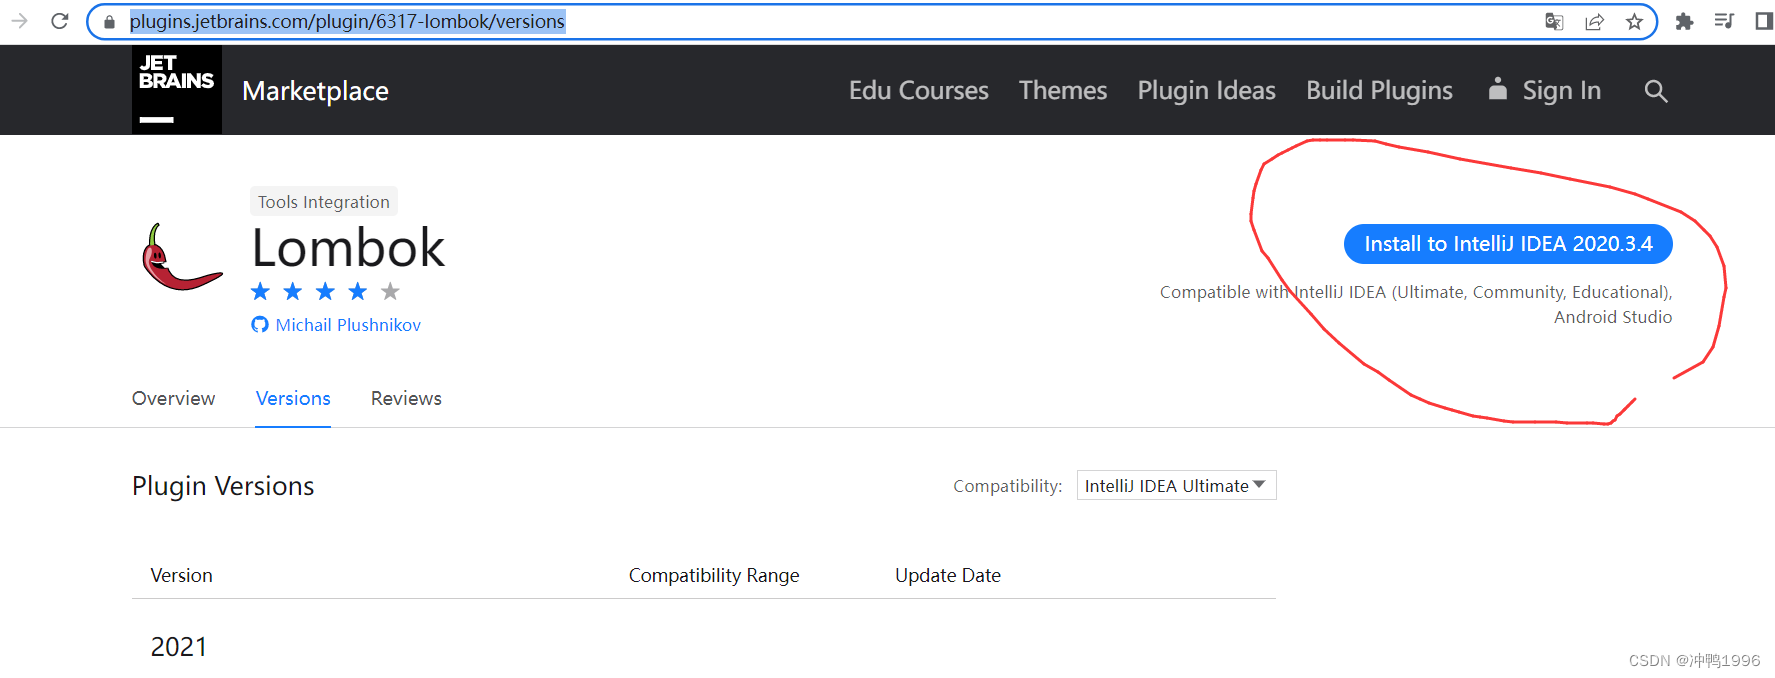The image size is (1775, 678).
Task: Click the padlock site info icon
Action: point(110,22)
